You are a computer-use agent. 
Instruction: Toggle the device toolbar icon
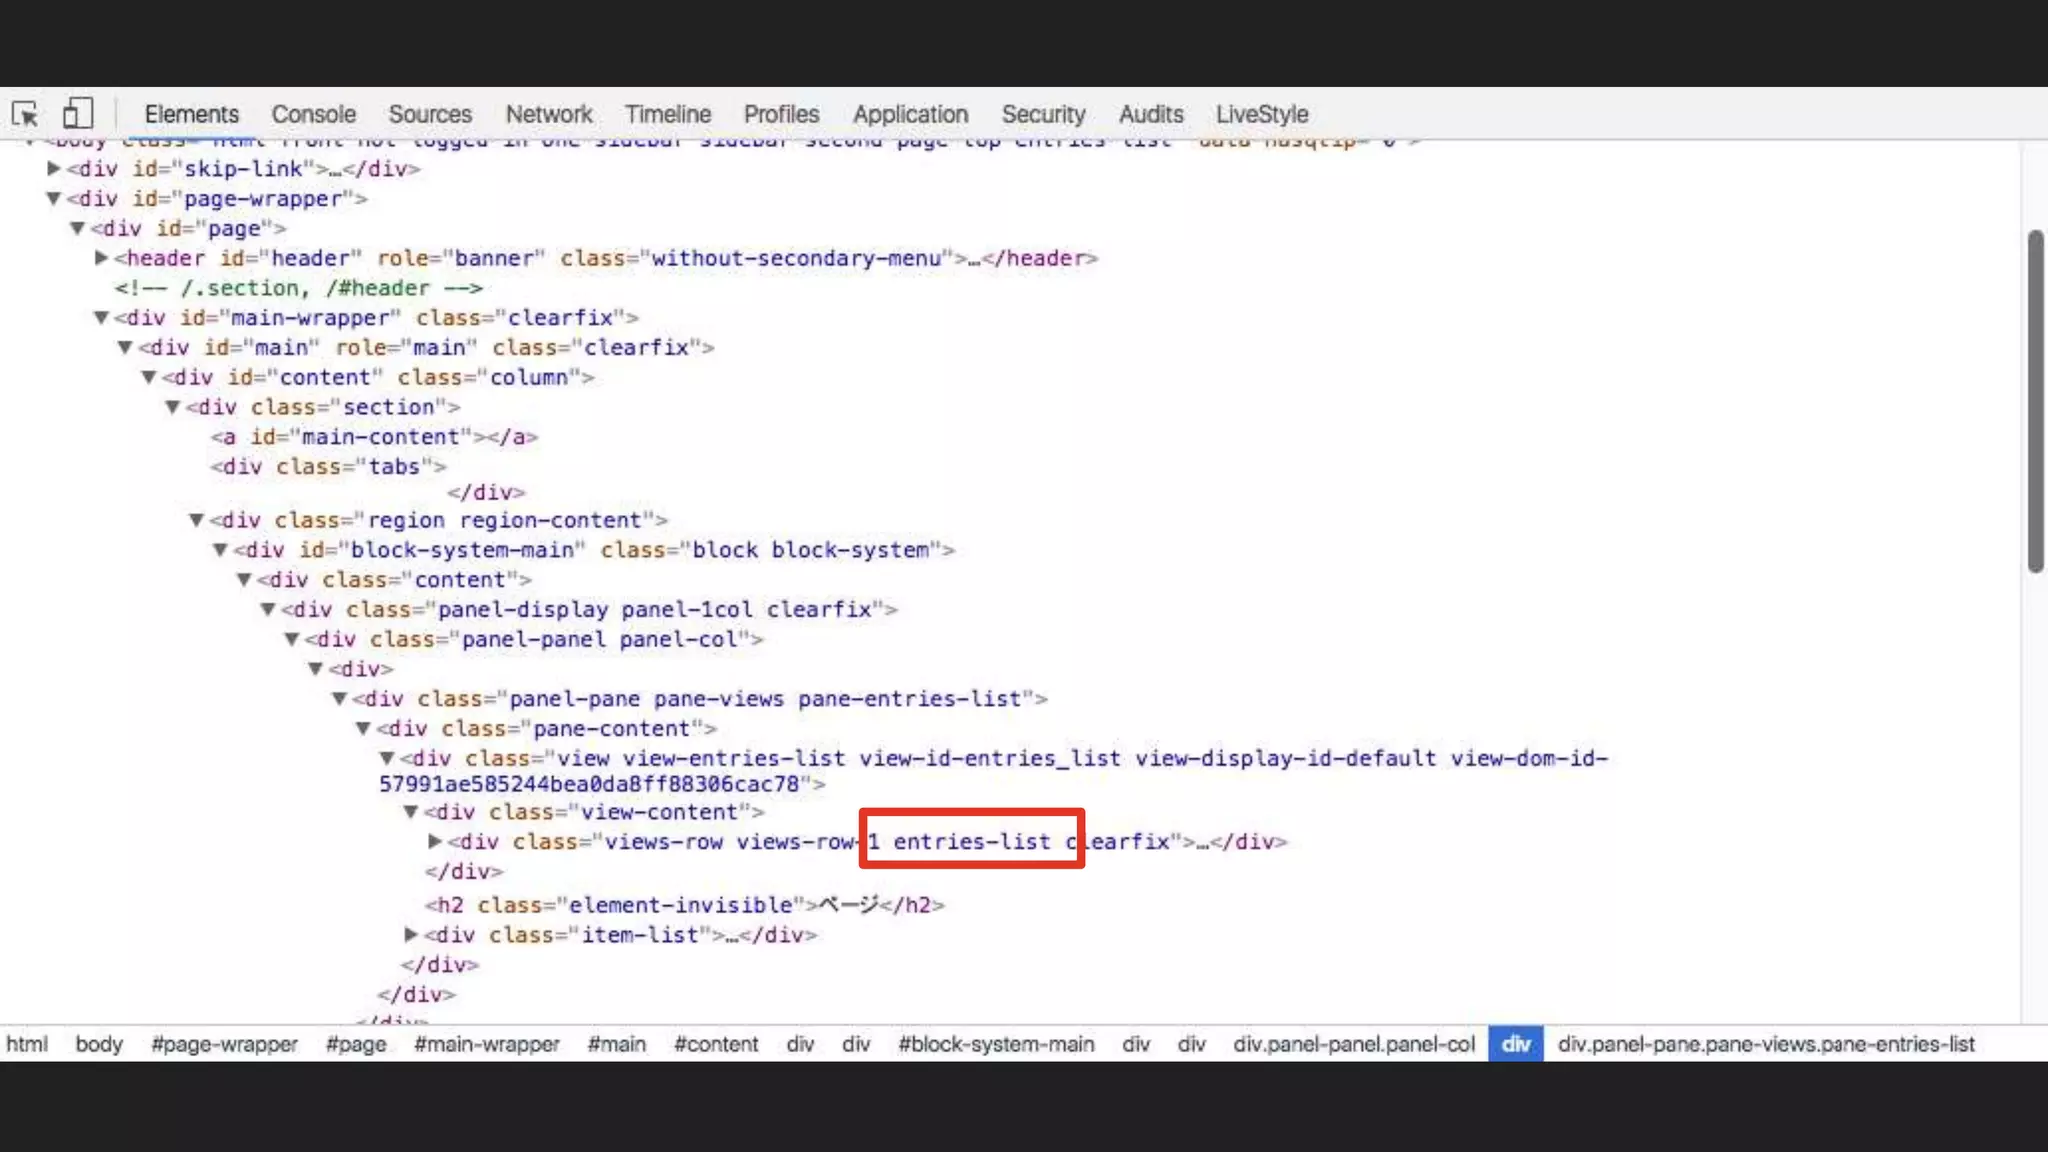(78, 114)
